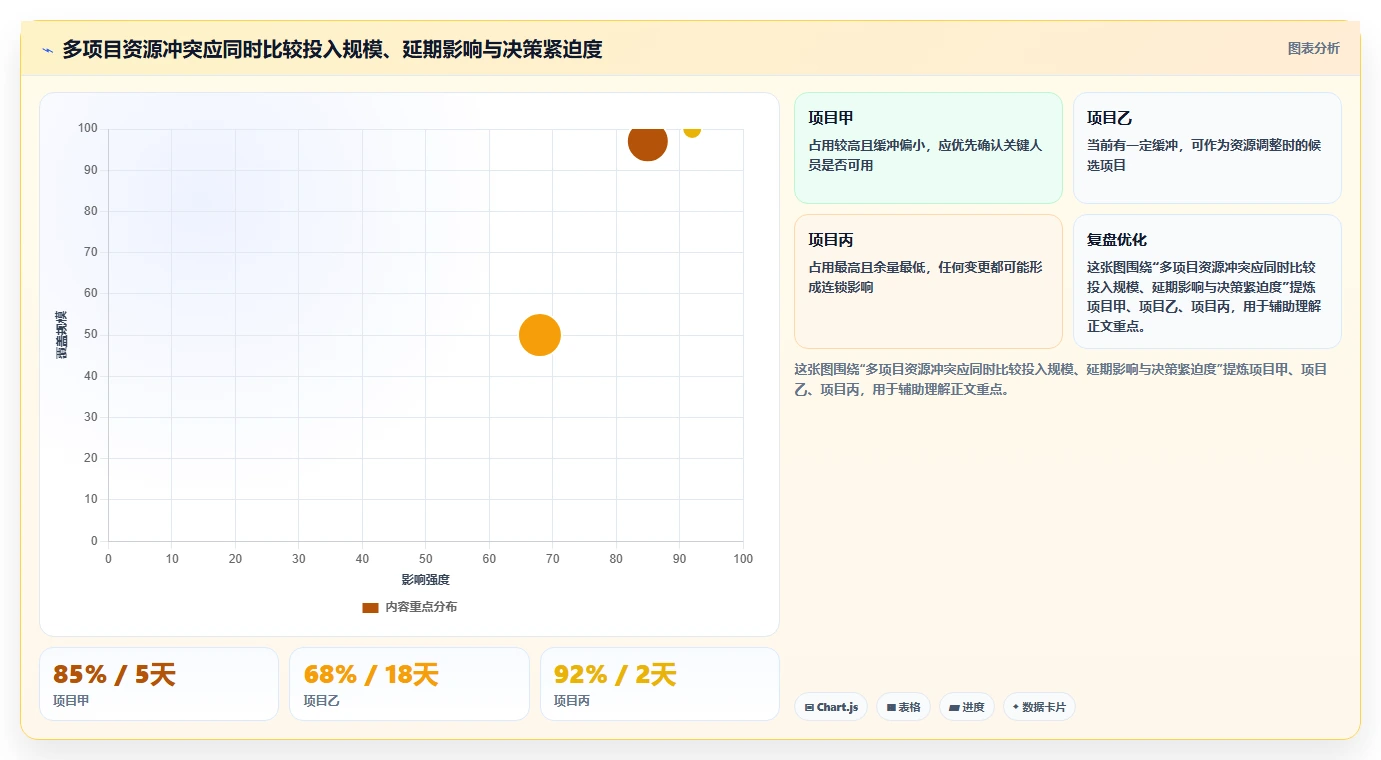Open the 项目乙 info card
The width and height of the screenshot is (1381, 760).
[x=1207, y=148]
